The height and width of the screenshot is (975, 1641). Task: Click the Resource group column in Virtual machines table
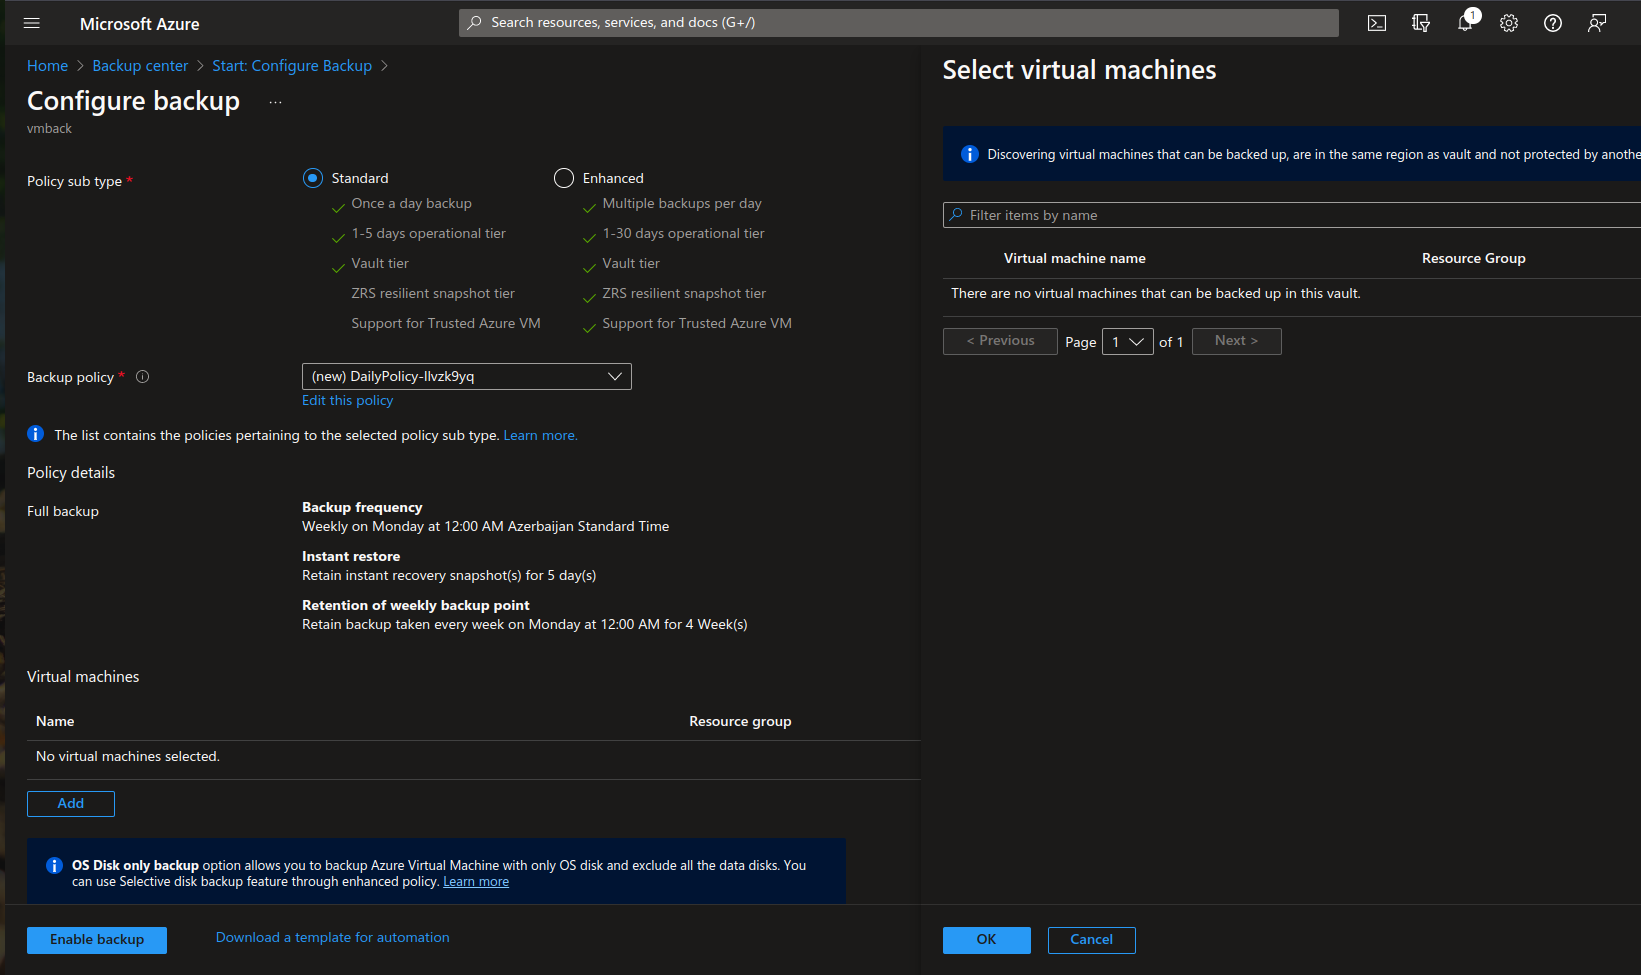click(x=740, y=721)
